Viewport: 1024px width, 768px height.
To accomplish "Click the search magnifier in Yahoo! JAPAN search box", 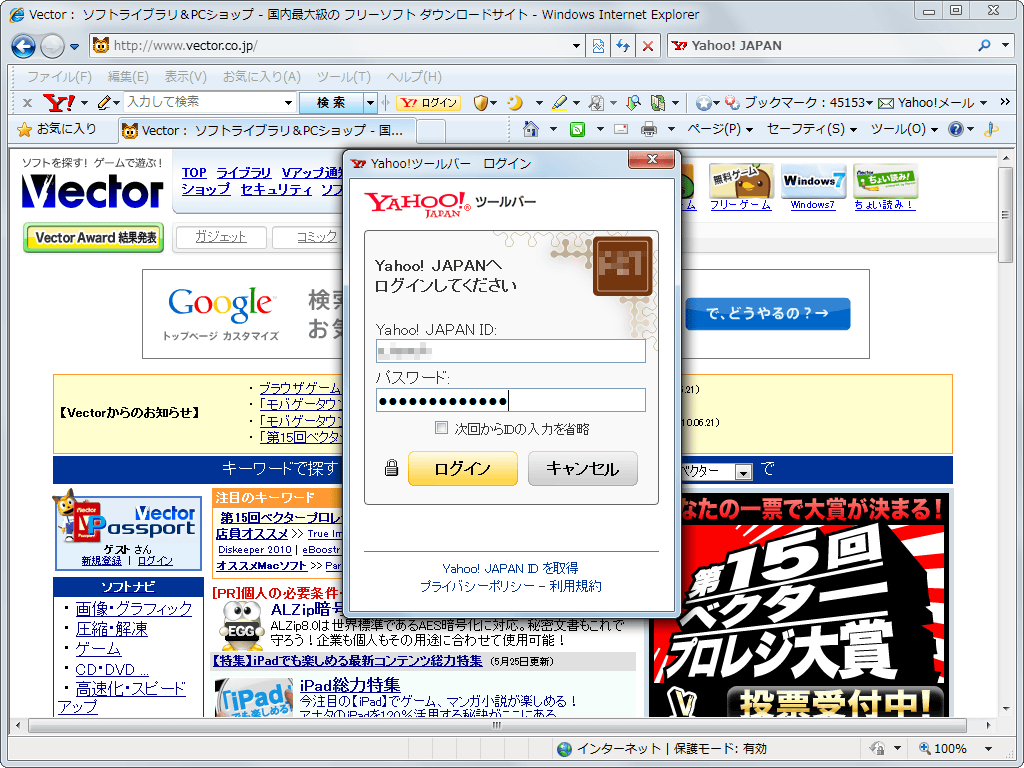I will [984, 46].
